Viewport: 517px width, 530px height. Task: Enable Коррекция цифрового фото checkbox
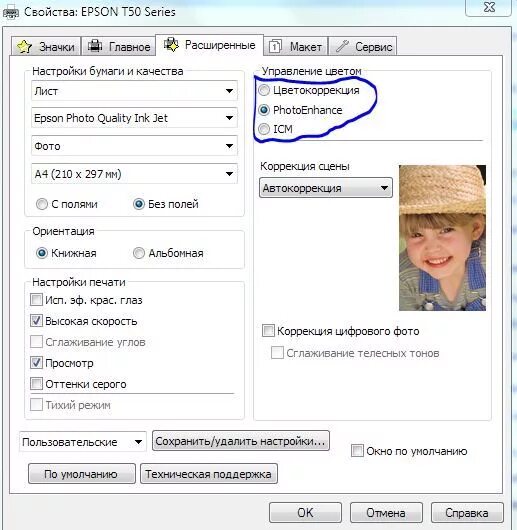pyautogui.click(x=268, y=331)
